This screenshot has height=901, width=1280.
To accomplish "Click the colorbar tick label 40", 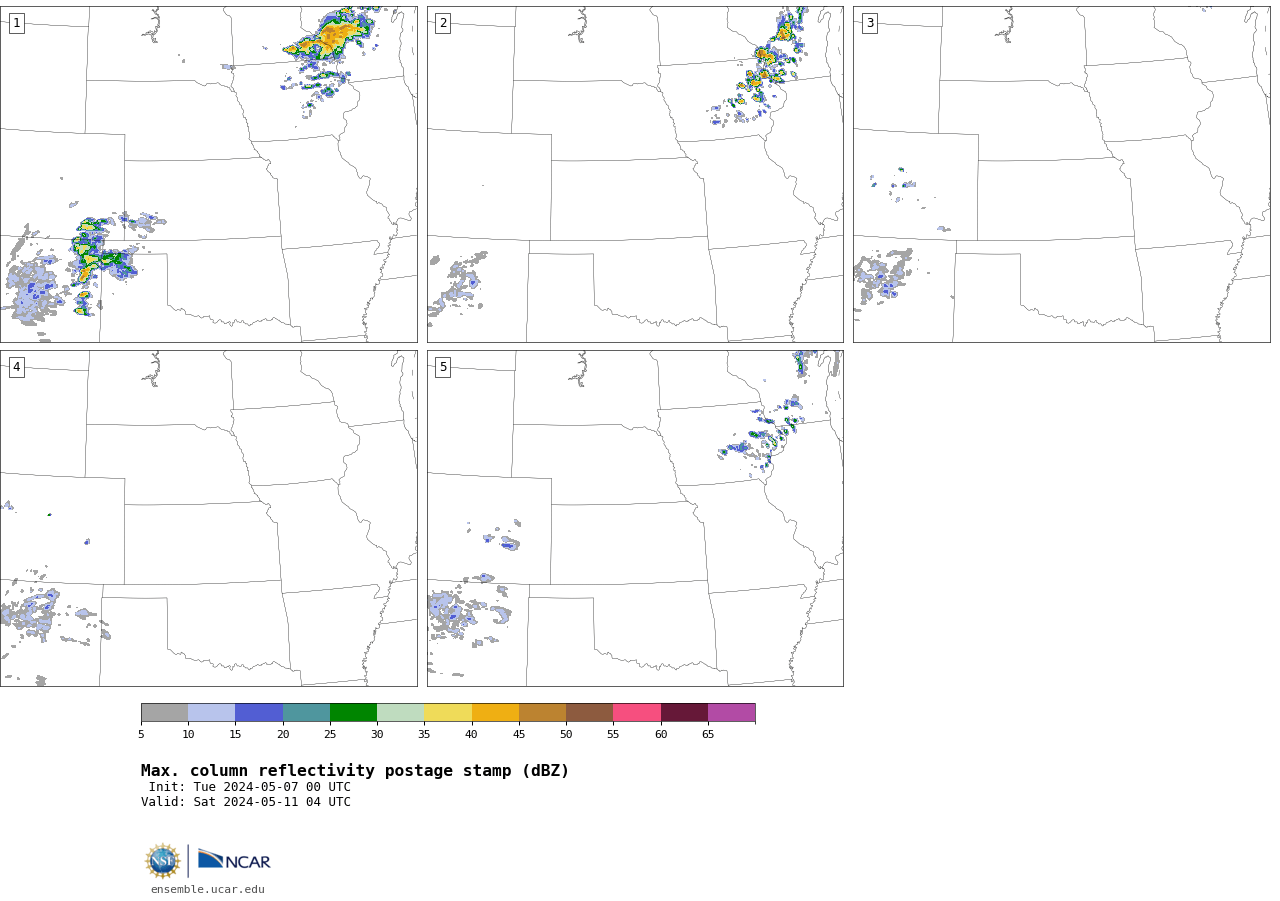I will (471, 735).
